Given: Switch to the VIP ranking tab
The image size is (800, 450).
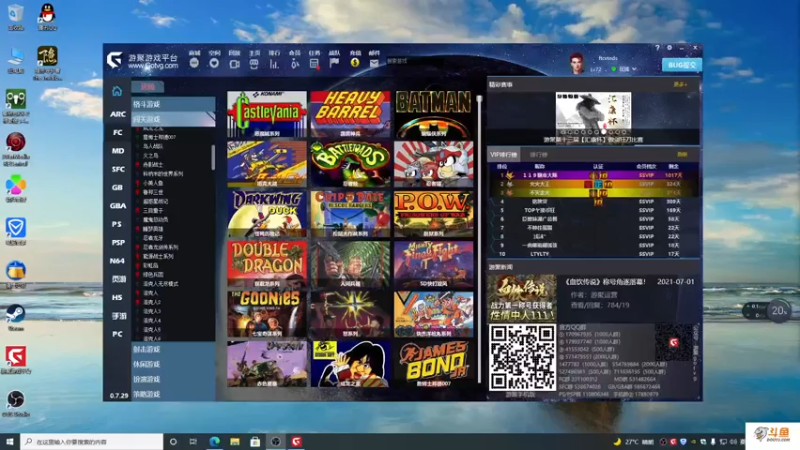Looking at the screenshot, I should pos(504,155).
